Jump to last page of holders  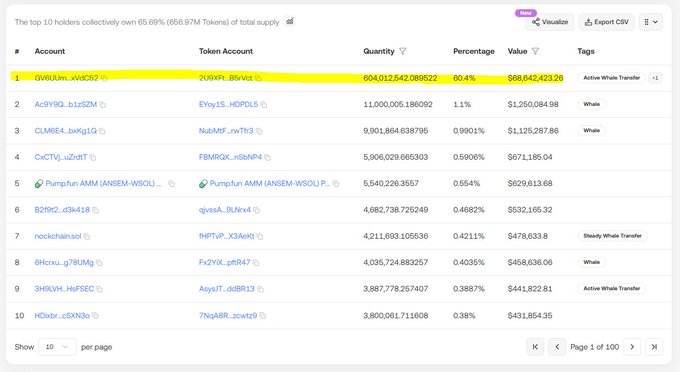click(x=654, y=347)
